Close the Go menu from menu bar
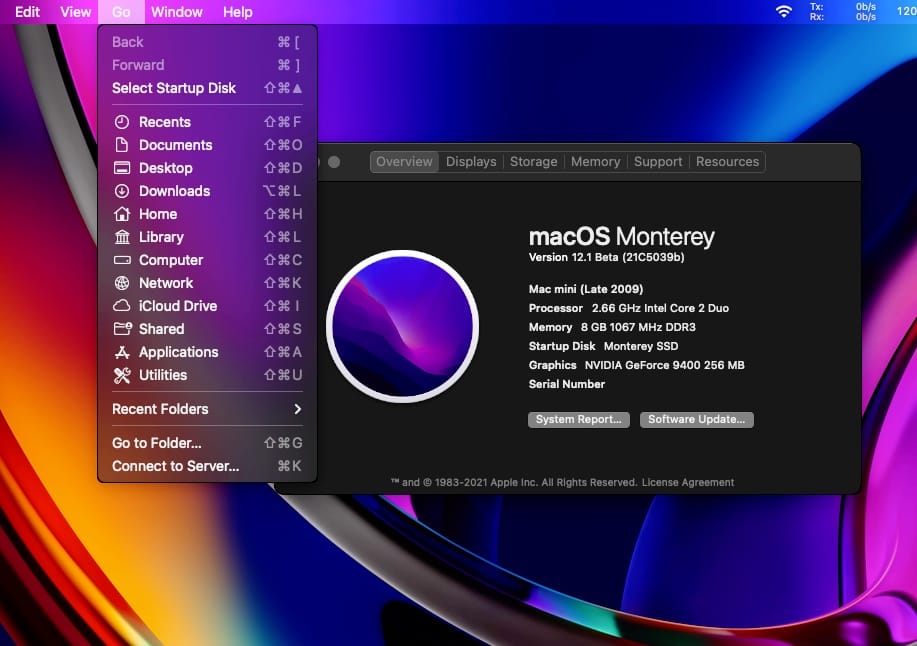 (x=121, y=12)
